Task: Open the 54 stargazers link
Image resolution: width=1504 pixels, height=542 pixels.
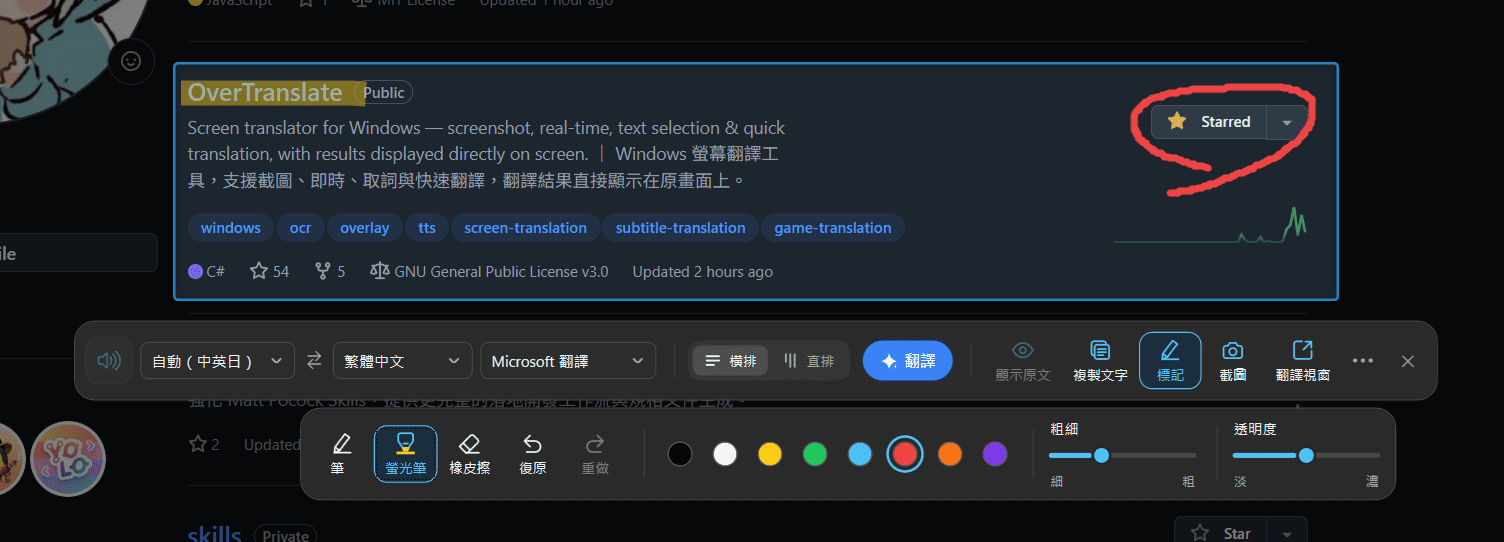Action: (x=270, y=272)
